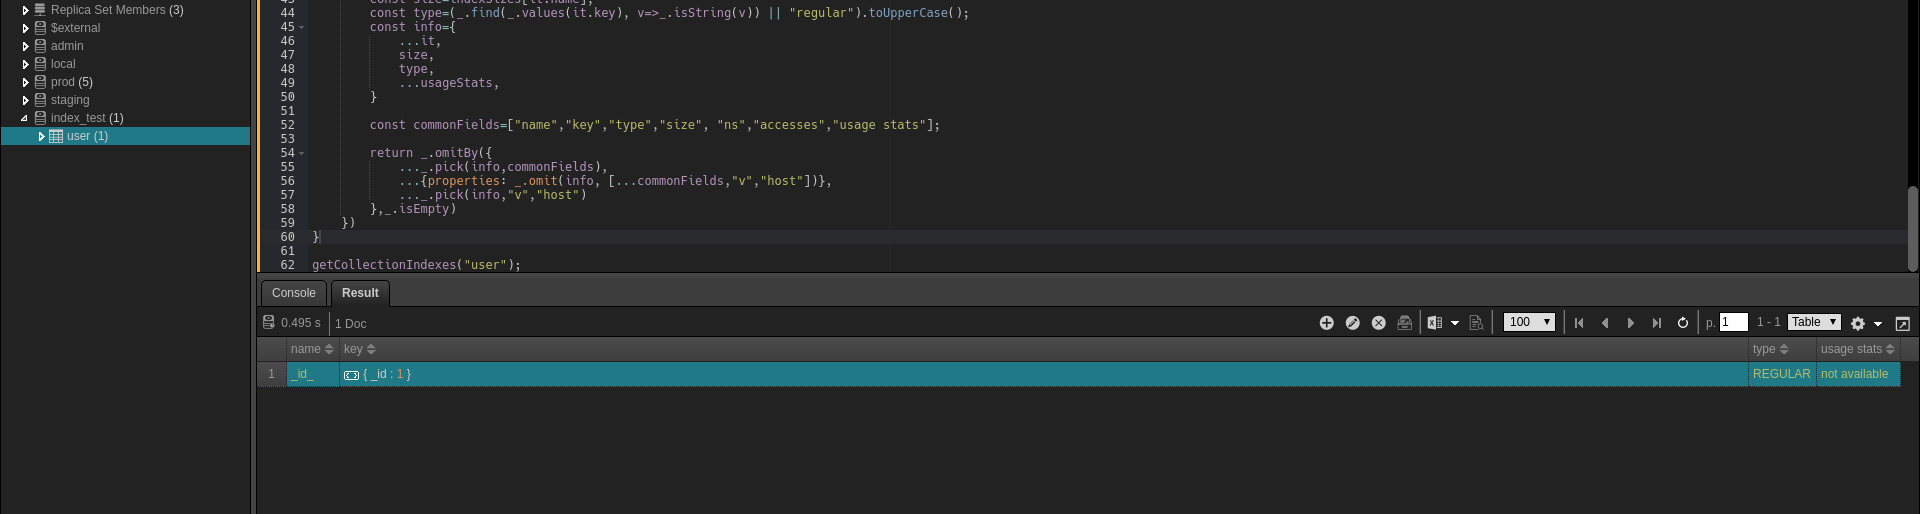Click the getCollectionIndexes("user") line in editor
Screen dimensions: 1920x514
pos(417,265)
